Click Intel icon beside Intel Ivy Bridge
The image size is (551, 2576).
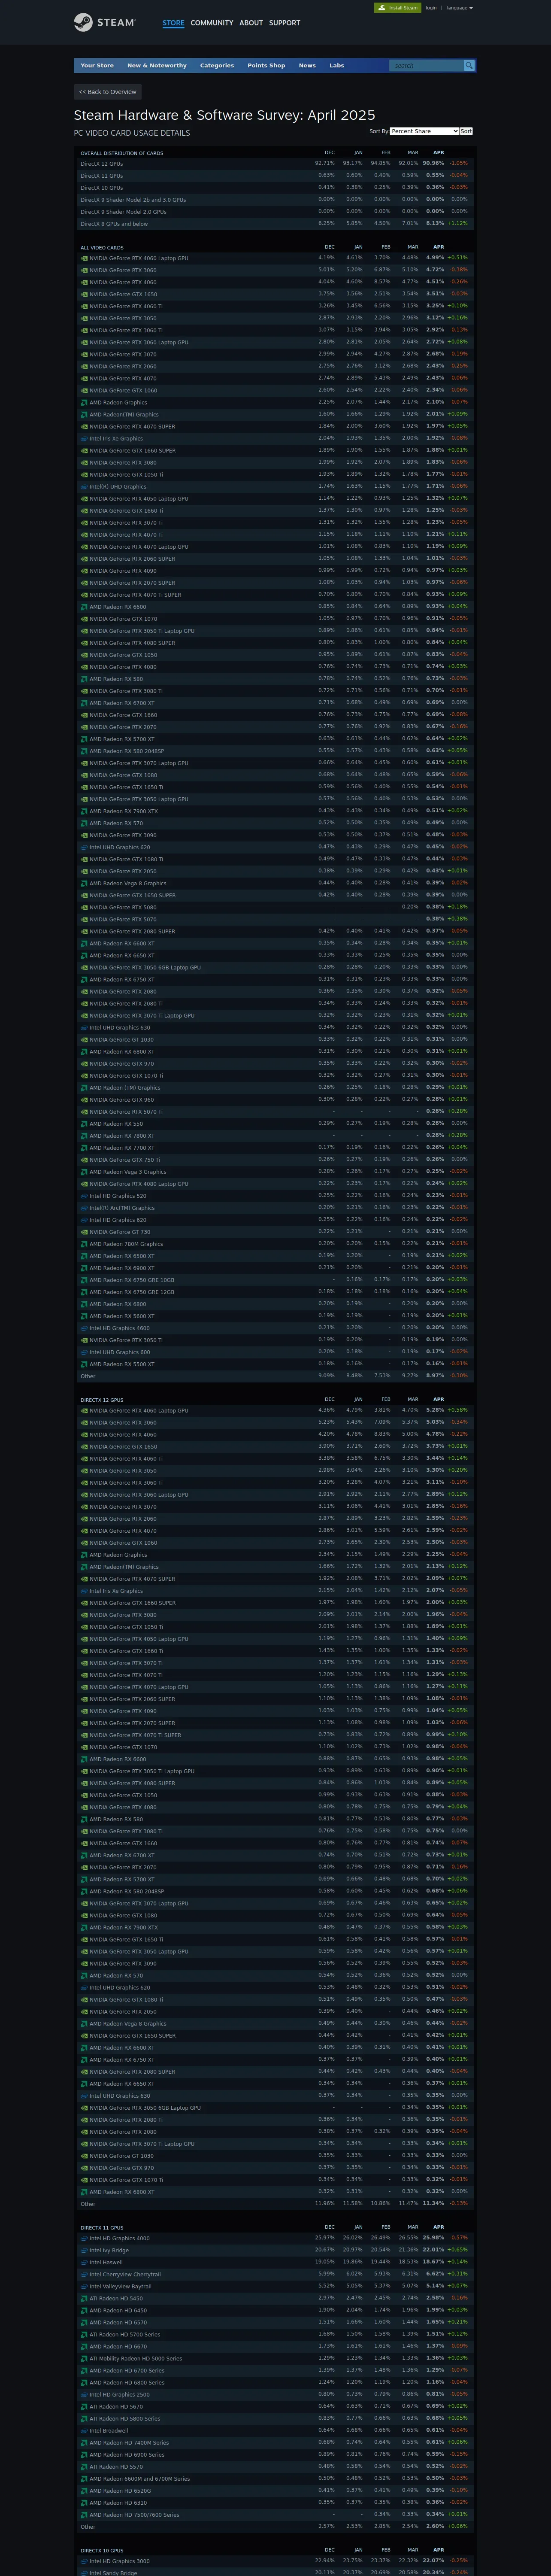[84, 2250]
